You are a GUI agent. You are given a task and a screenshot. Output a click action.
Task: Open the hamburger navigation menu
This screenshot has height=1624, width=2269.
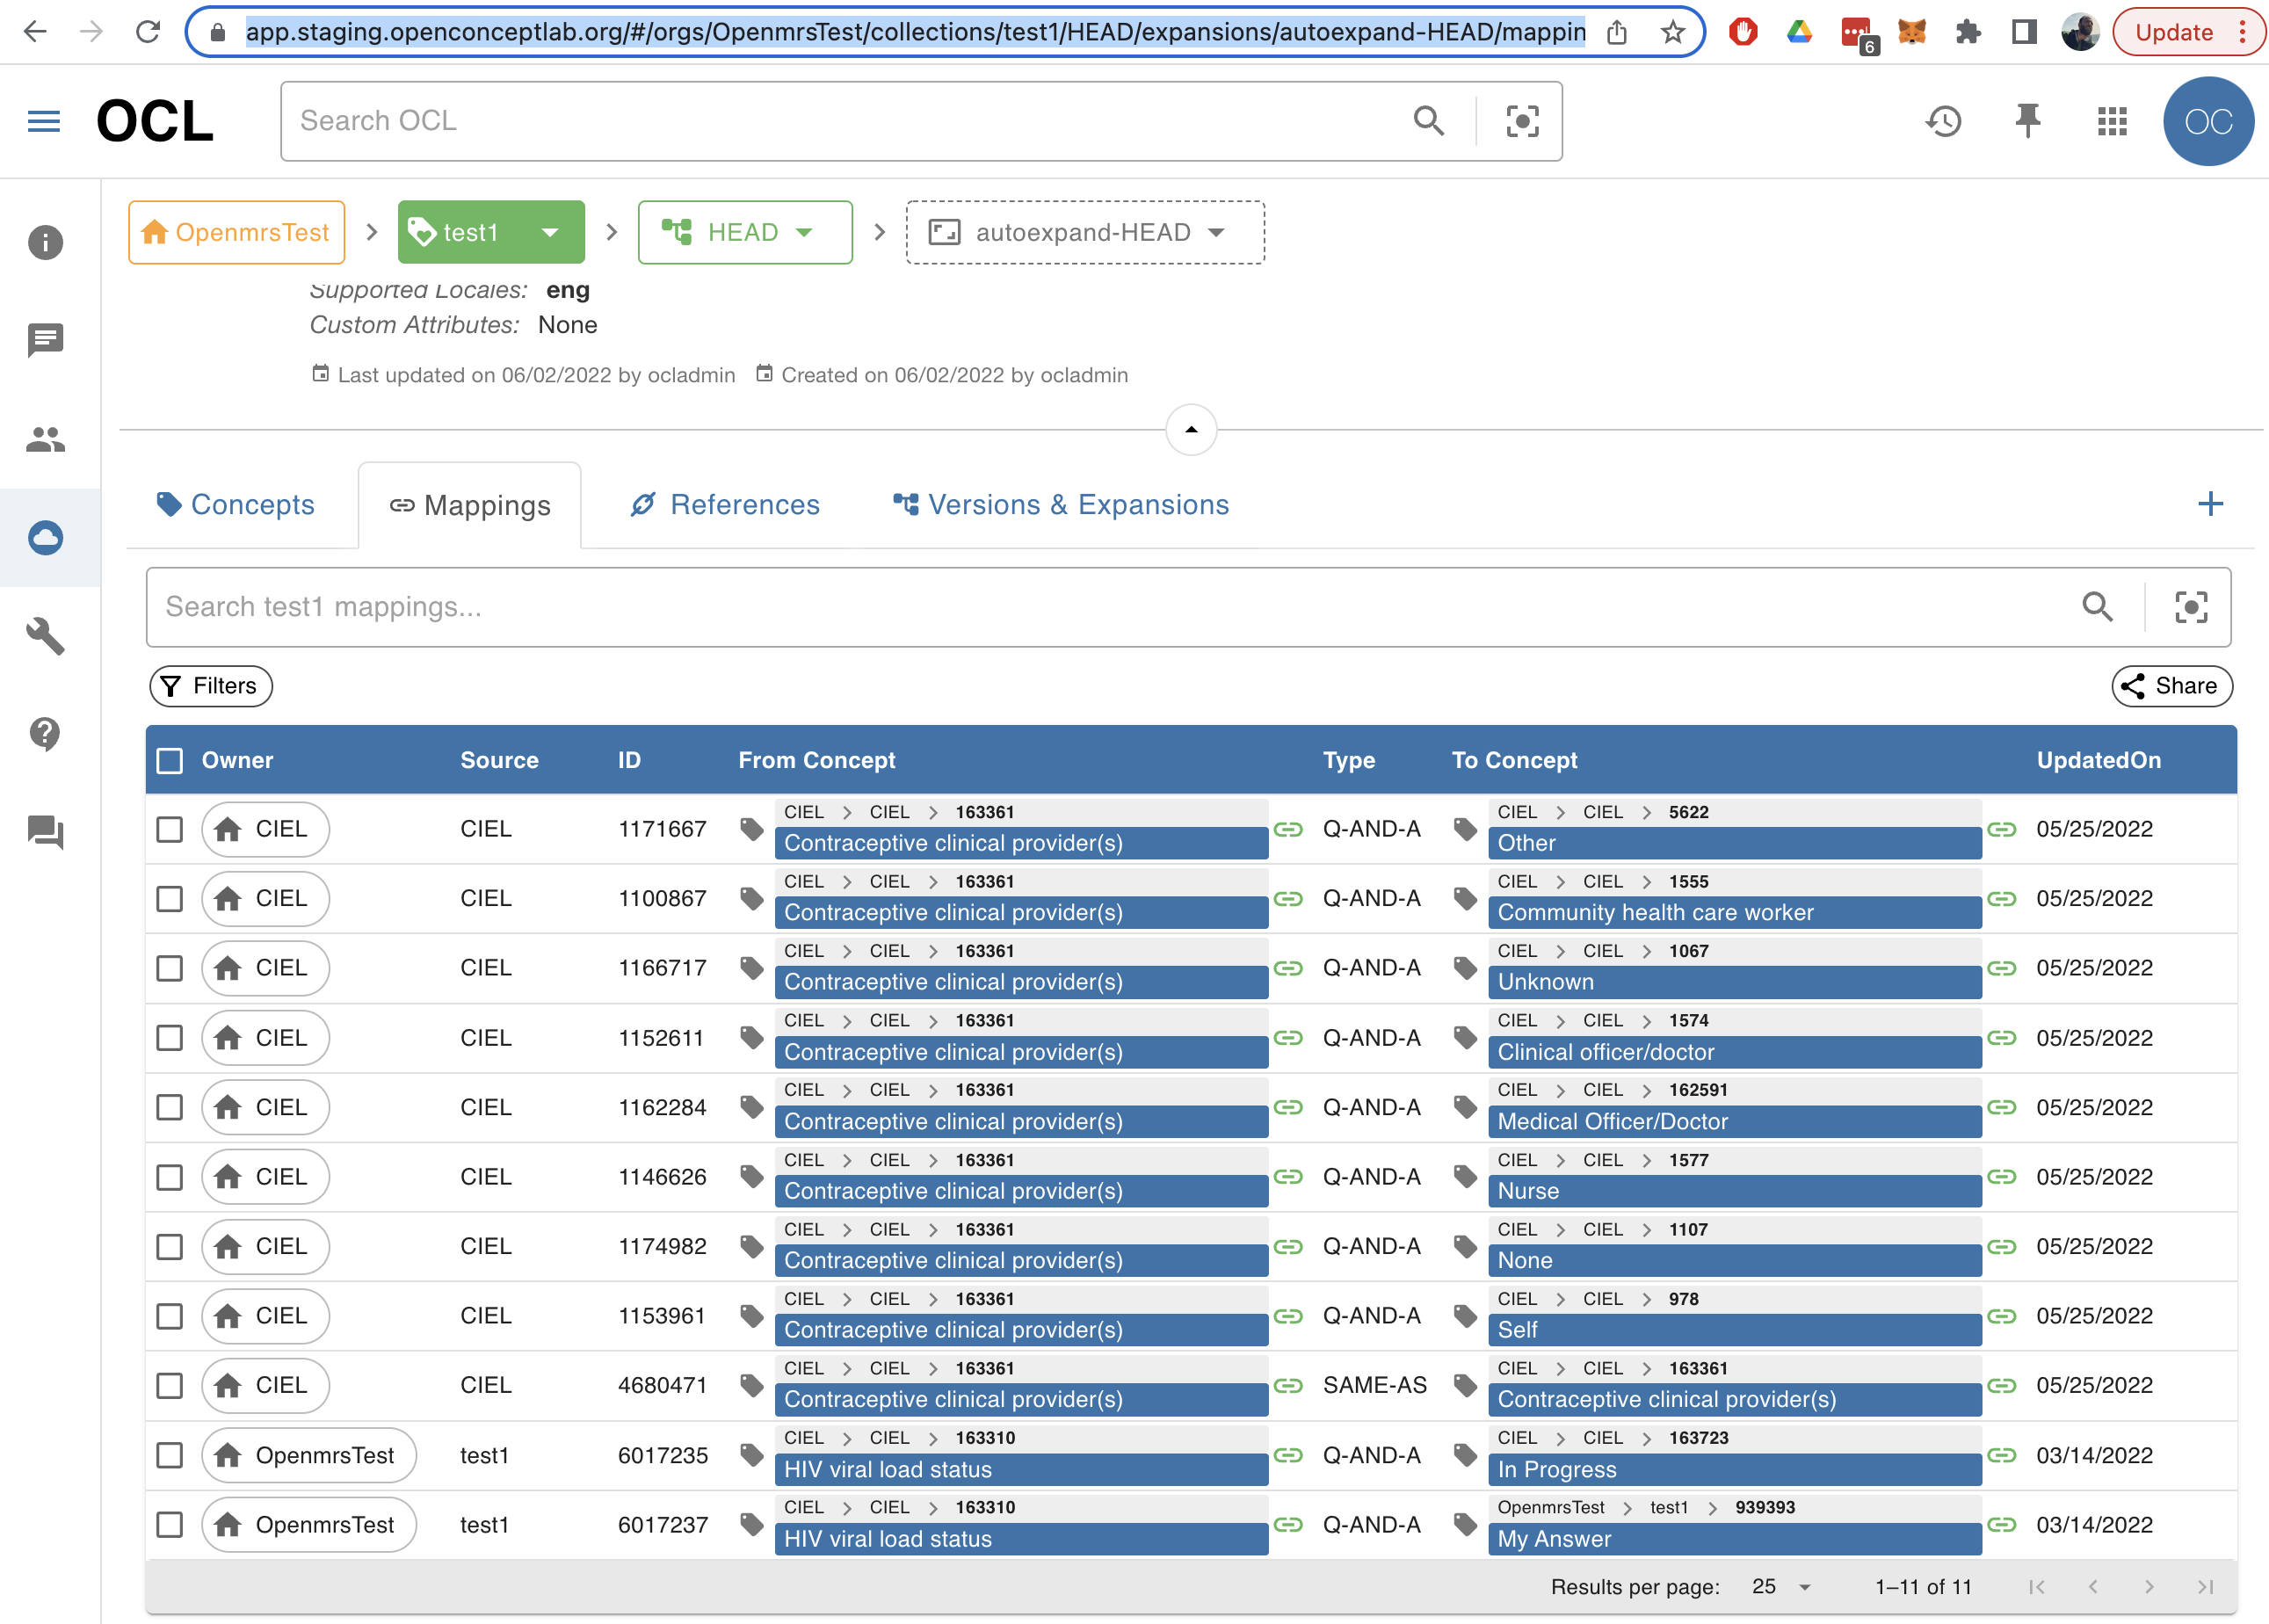43,121
